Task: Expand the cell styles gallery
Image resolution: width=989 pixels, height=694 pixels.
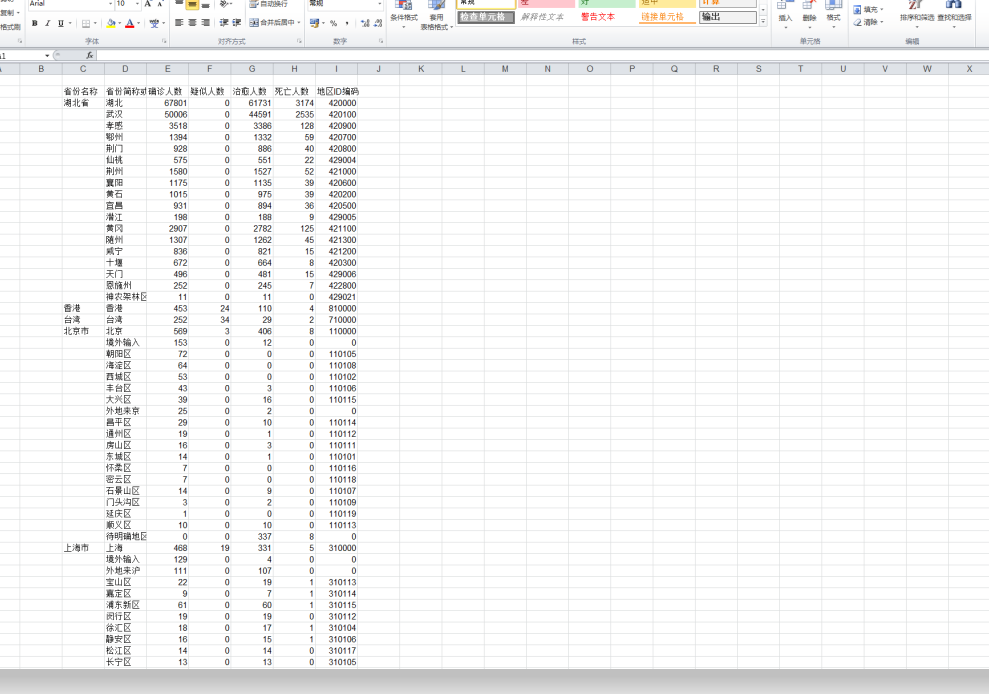Action: point(763,21)
